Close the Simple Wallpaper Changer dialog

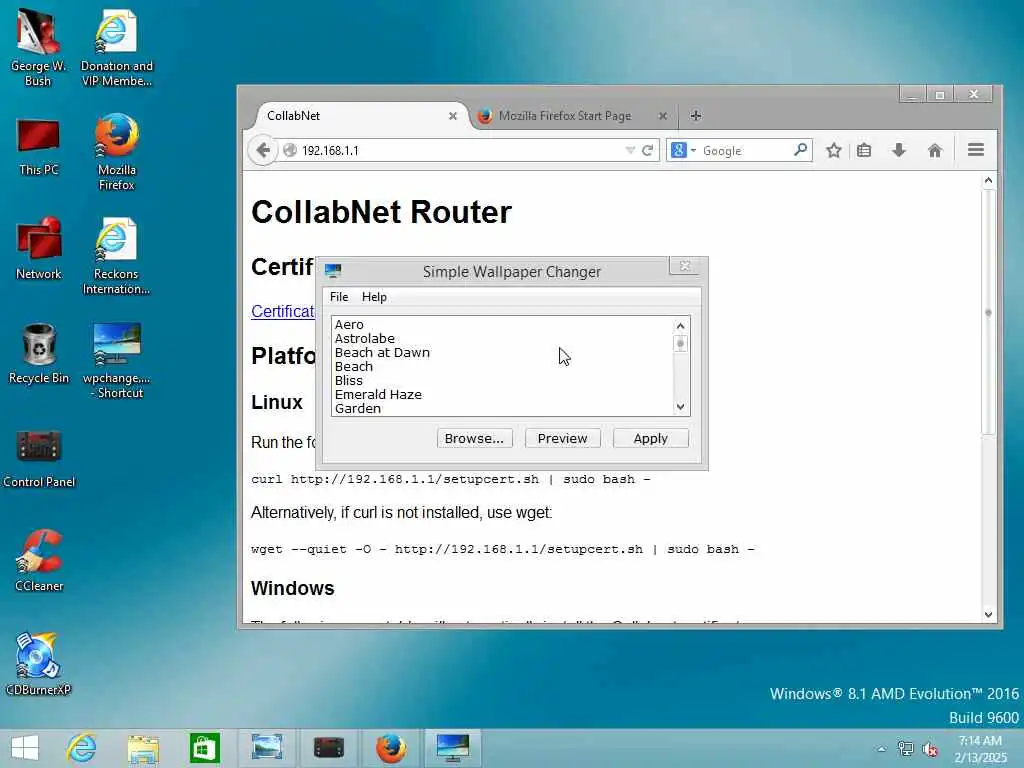(x=684, y=266)
